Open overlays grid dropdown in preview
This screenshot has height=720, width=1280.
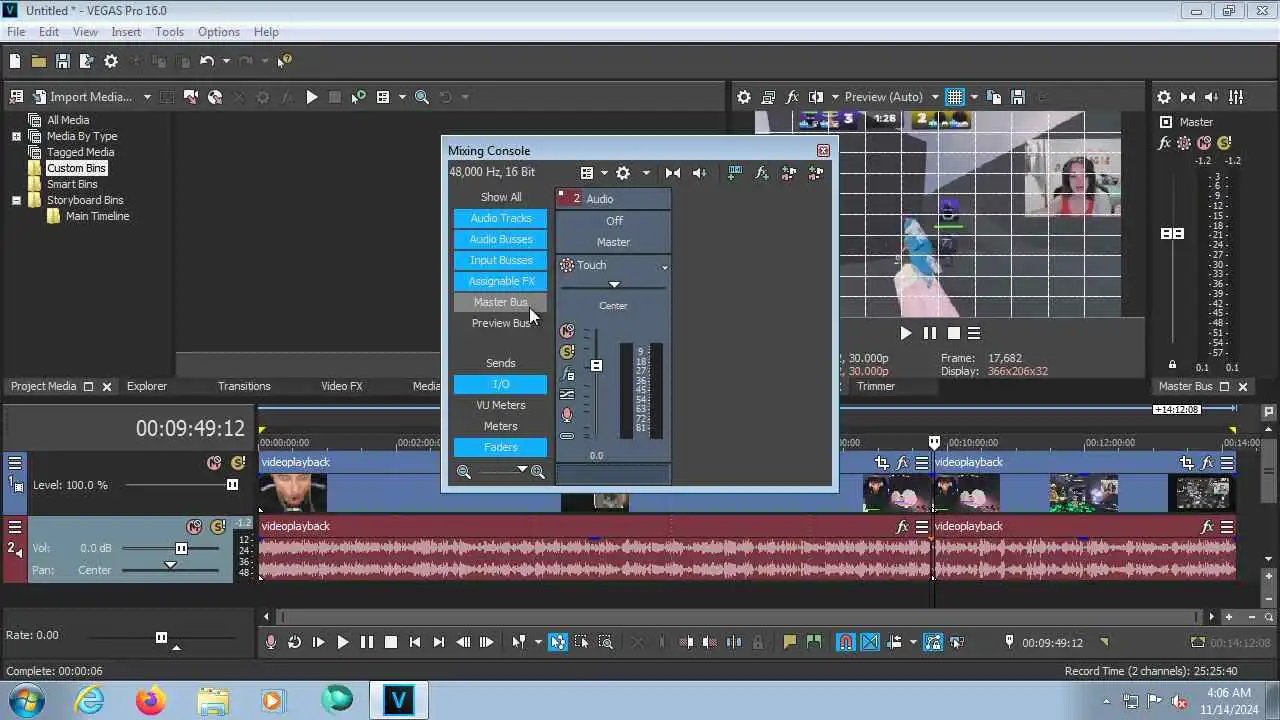(974, 97)
